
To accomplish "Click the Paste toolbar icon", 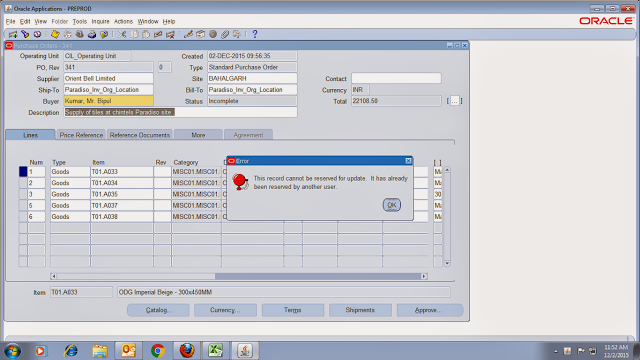I will (x=146, y=34).
